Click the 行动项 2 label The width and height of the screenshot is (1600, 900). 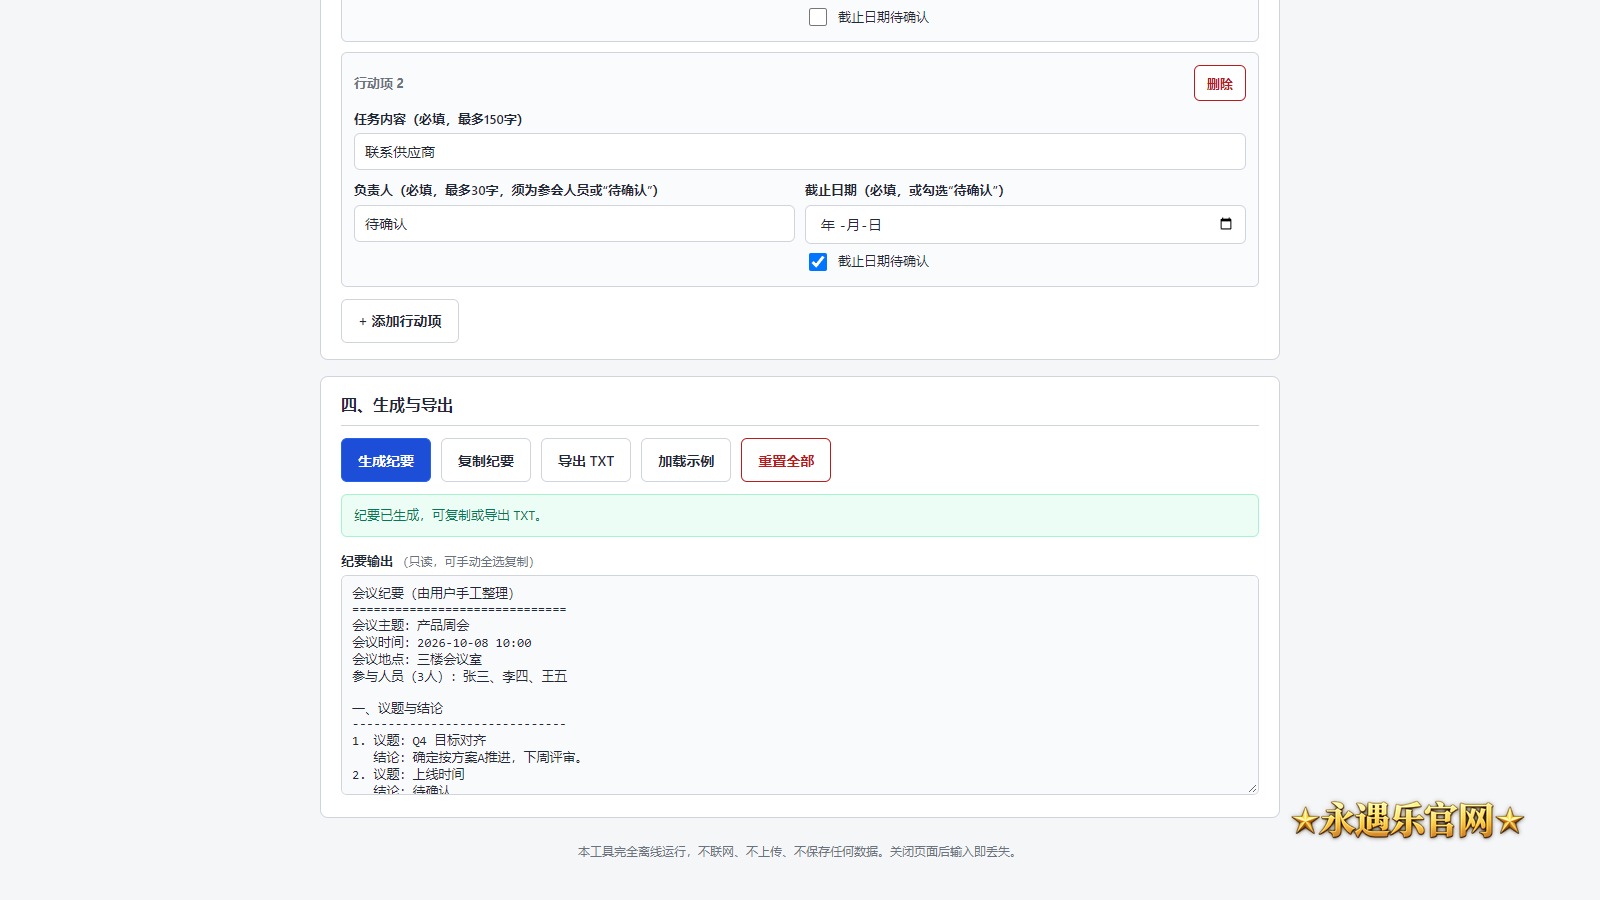[x=379, y=83]
